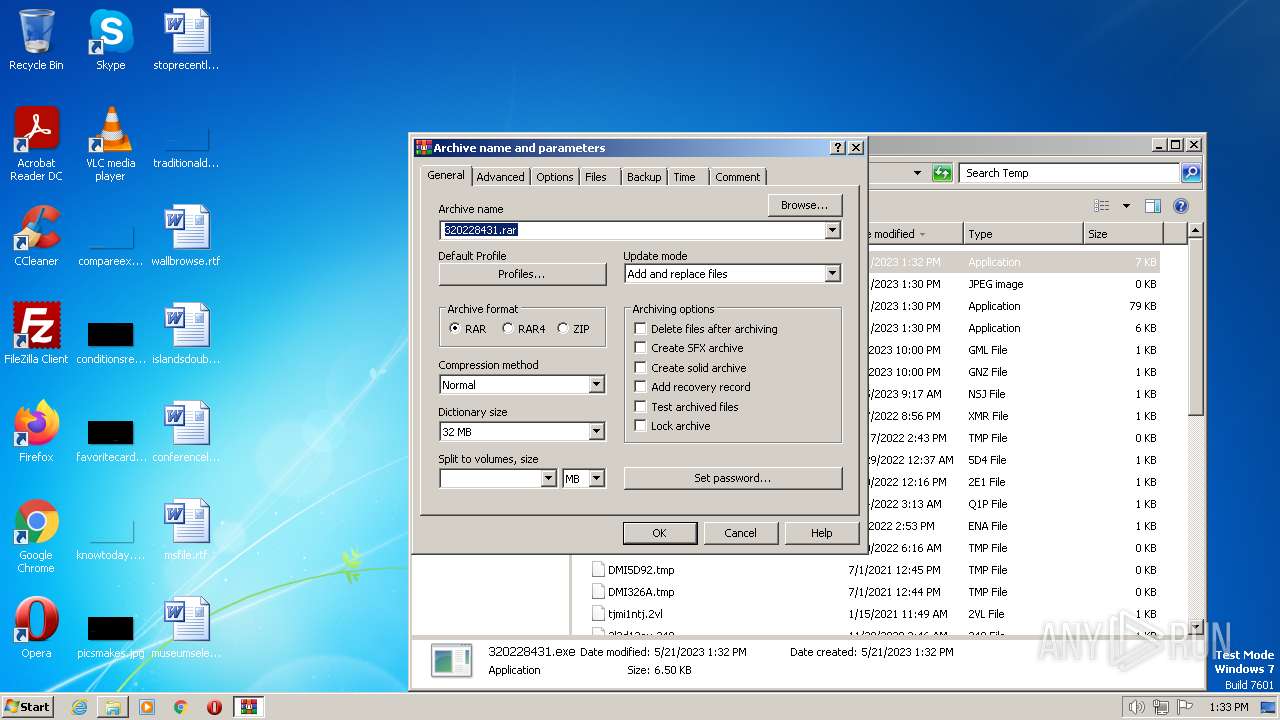Image resolution: width=1280 pixels, height=720 pixels.
Task: Open Firefox desktop shortcut
Action: [36, 432]
